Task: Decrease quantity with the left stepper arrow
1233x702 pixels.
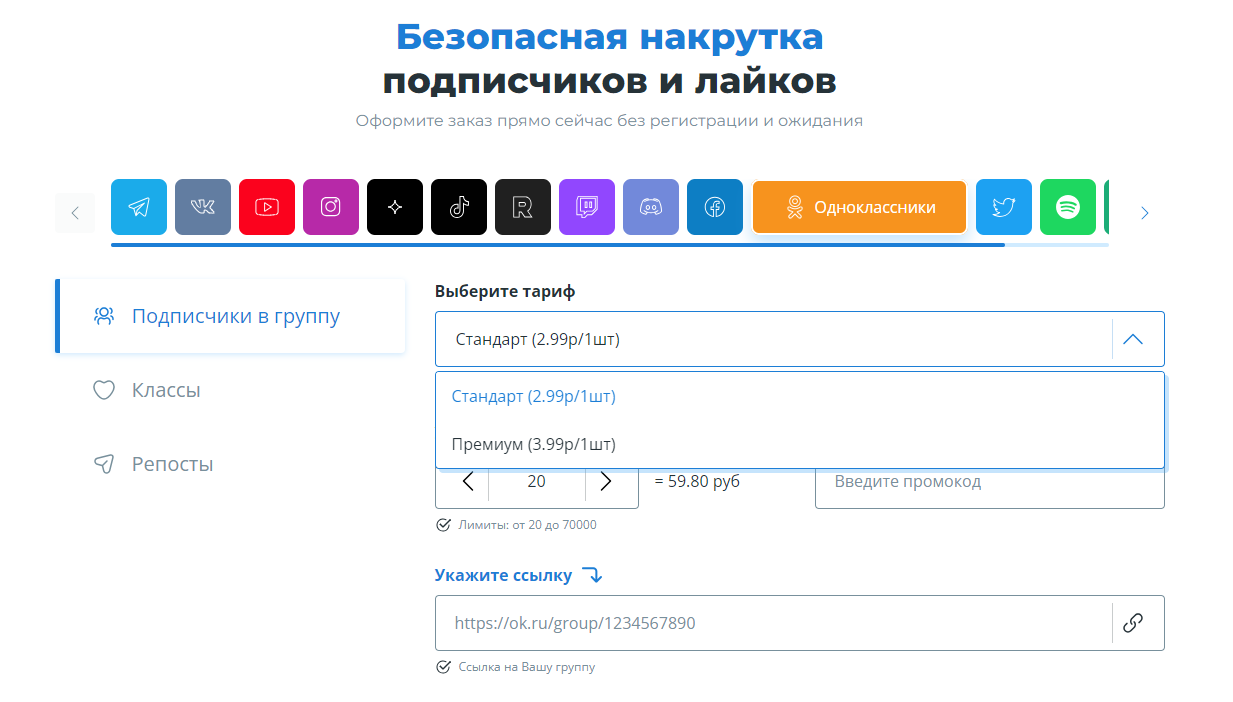Action: point(467,482)
